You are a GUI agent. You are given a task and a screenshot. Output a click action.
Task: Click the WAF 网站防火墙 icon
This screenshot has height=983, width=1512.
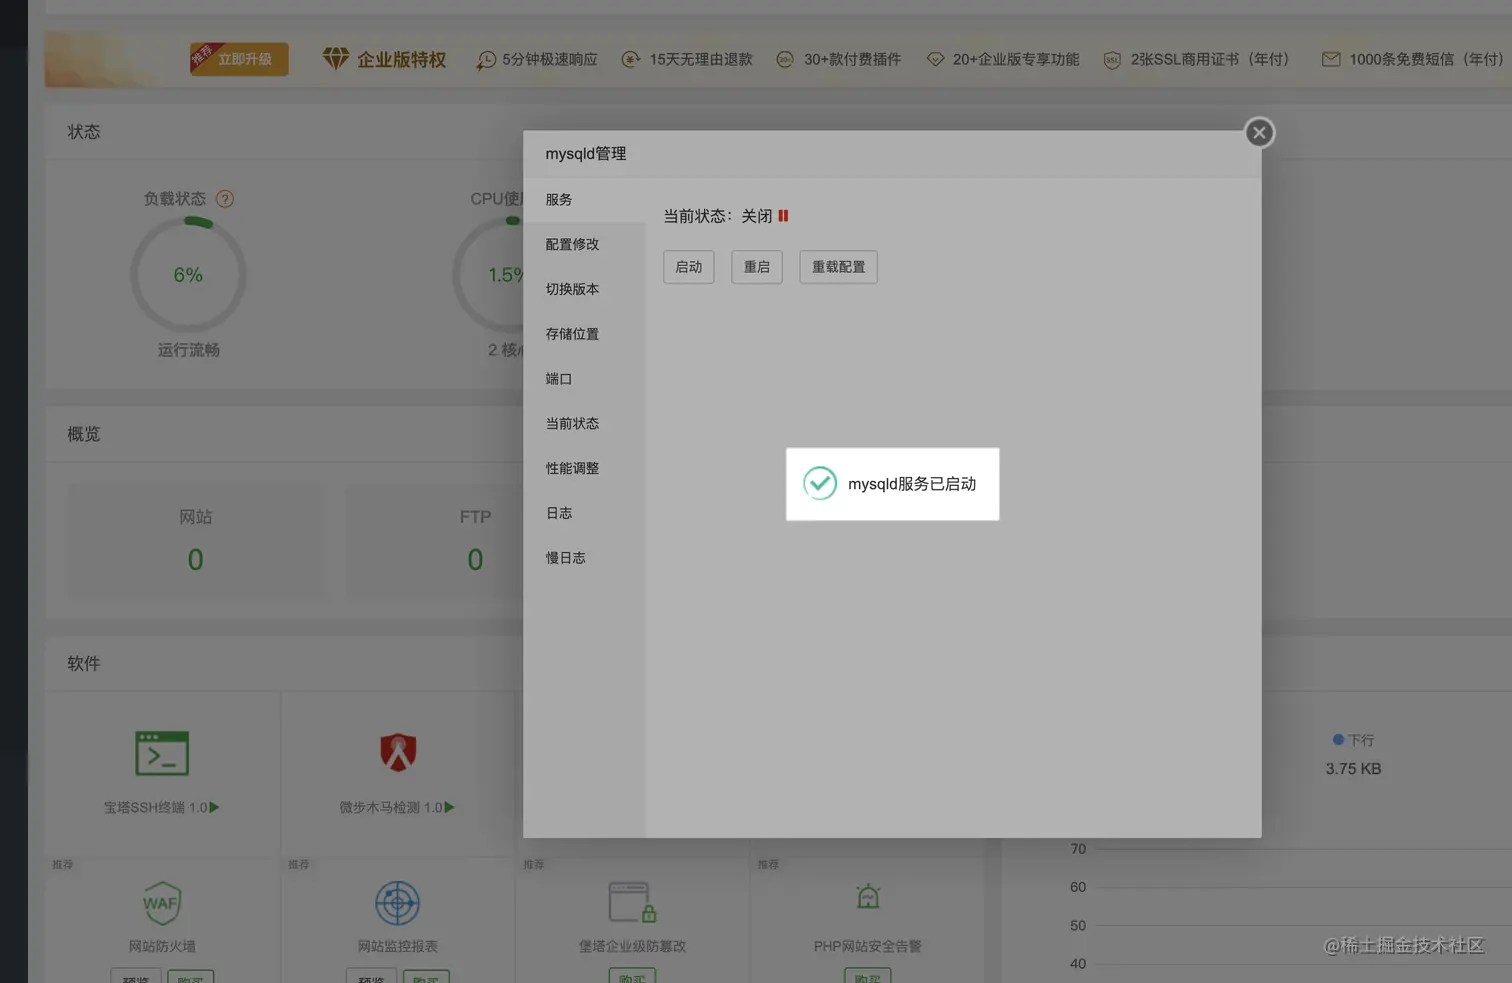pos(161,903)
